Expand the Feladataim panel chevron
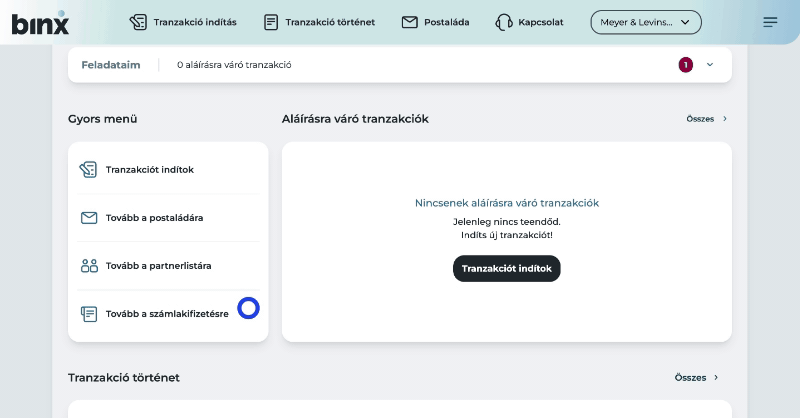Image resolution: width=800 pixels, height=418 pixels. (710, 65)
